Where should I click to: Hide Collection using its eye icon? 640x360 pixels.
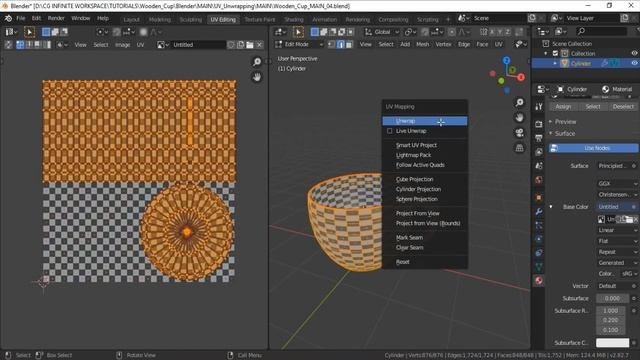click(634, 53)
